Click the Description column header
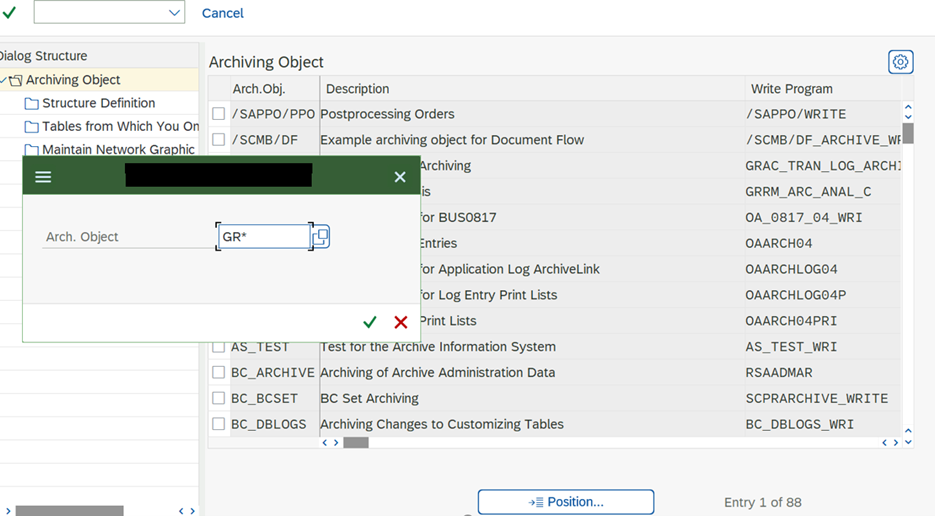 tap(357, 89)
